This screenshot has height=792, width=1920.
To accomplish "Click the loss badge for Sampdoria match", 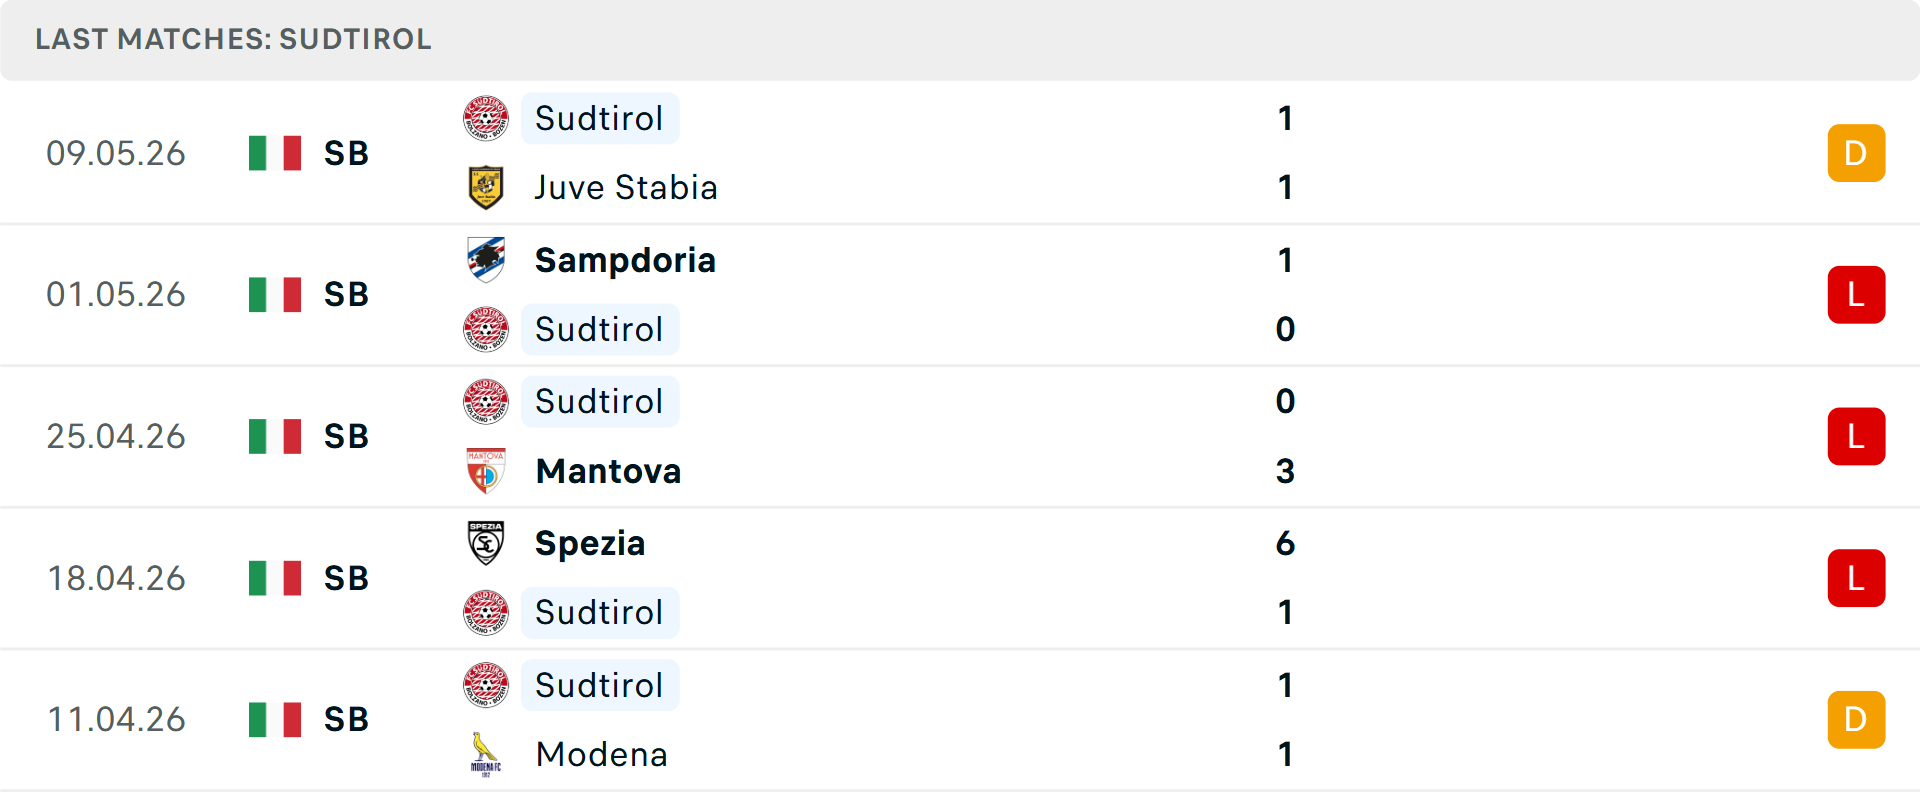I will [x=1856, y=295].
